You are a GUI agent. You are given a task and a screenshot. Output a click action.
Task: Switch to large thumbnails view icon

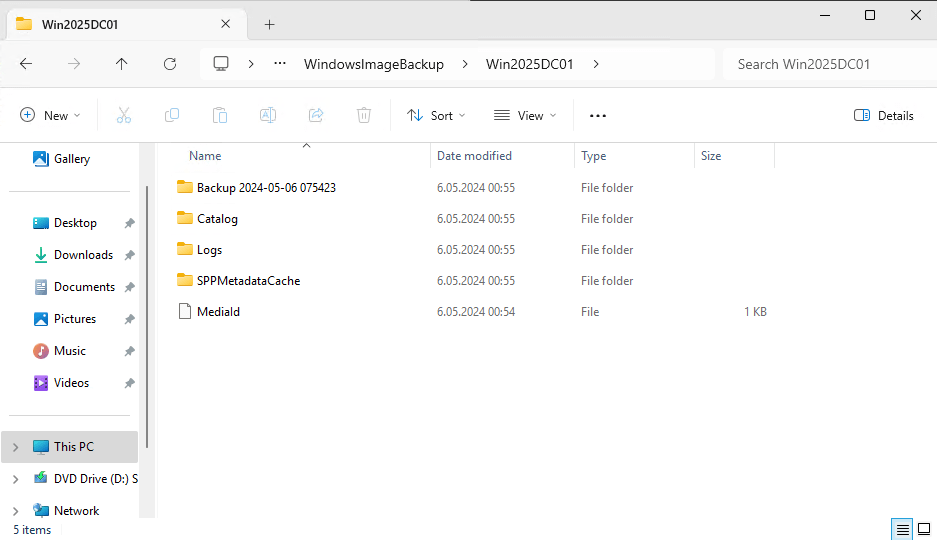point(925,529)
